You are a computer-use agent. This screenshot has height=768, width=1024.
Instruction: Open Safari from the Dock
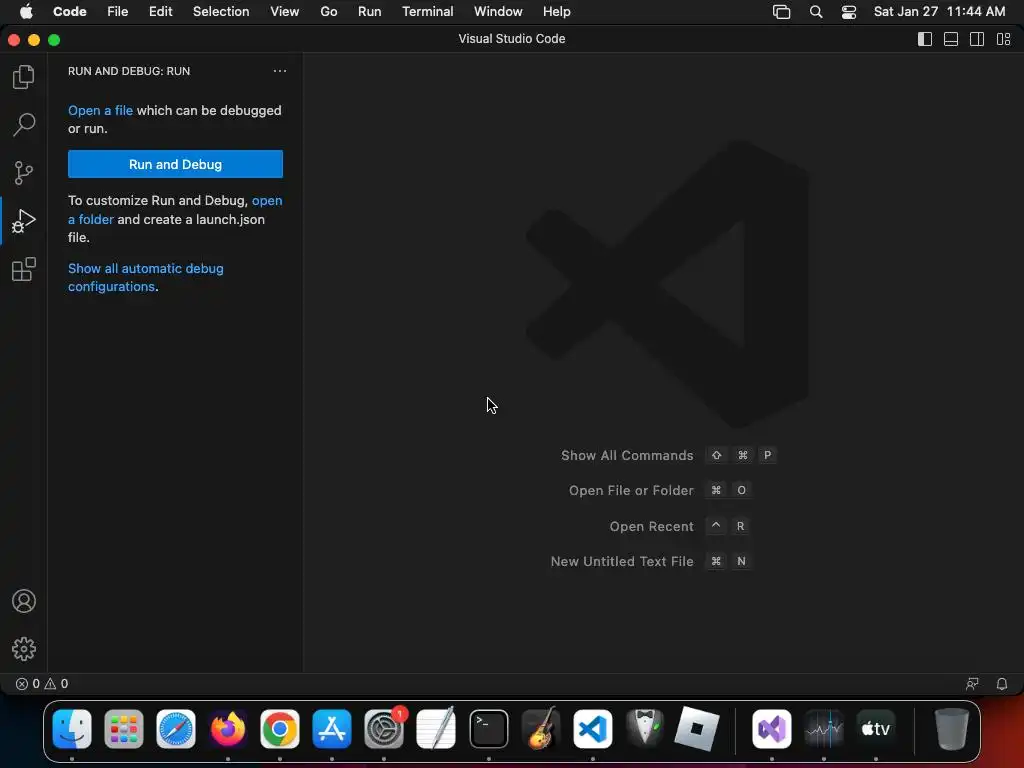point(176,728)
